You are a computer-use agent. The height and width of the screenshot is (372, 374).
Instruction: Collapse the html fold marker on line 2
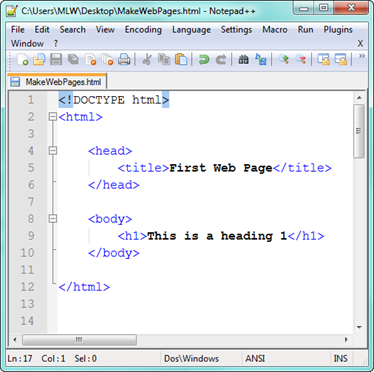(x=53, y=117)
